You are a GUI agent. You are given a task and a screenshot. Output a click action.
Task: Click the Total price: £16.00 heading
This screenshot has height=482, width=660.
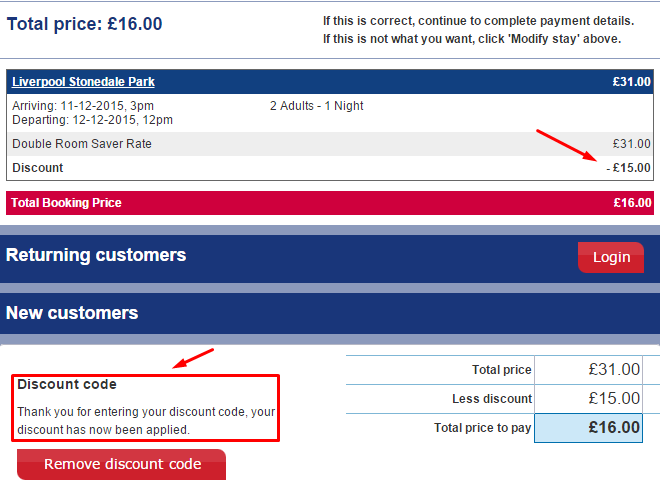[x=85, y=24]
